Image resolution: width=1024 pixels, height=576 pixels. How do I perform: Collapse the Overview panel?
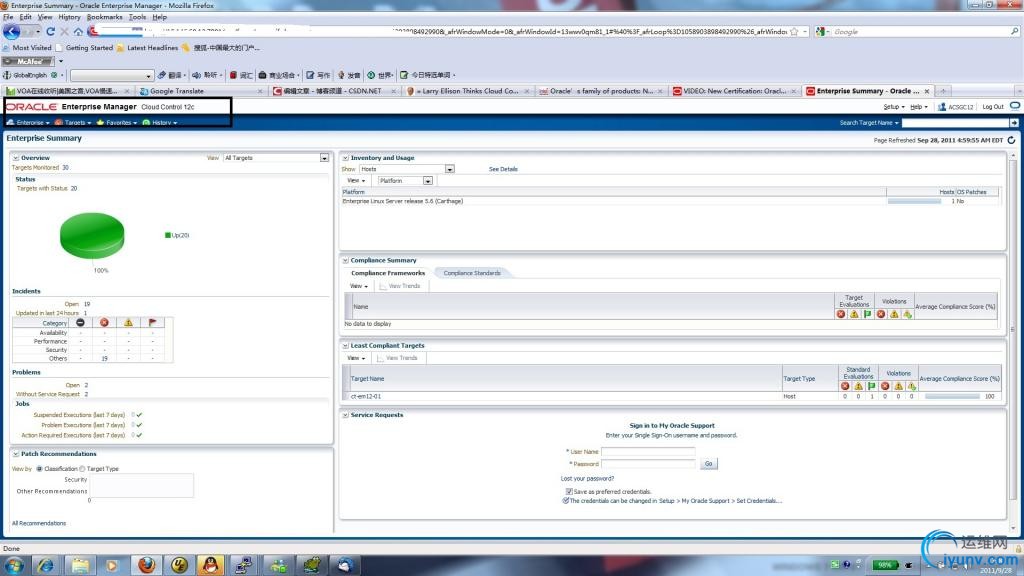tap(15, 158)
